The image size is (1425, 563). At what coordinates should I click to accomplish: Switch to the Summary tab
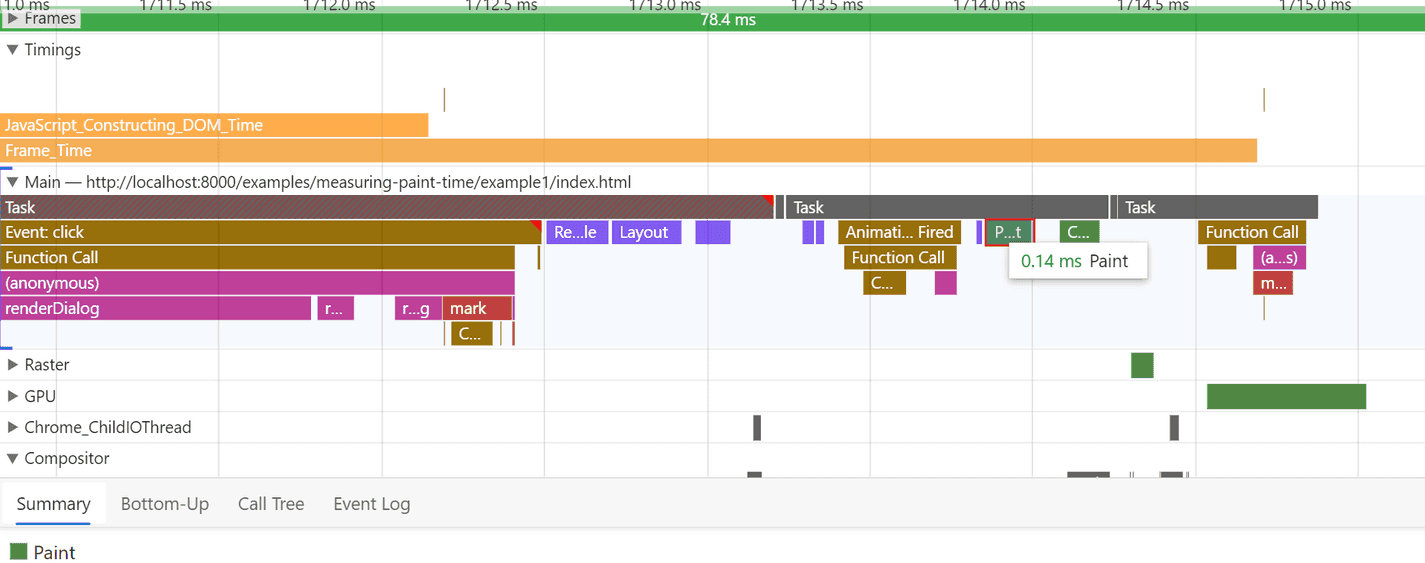pos(53,504)
